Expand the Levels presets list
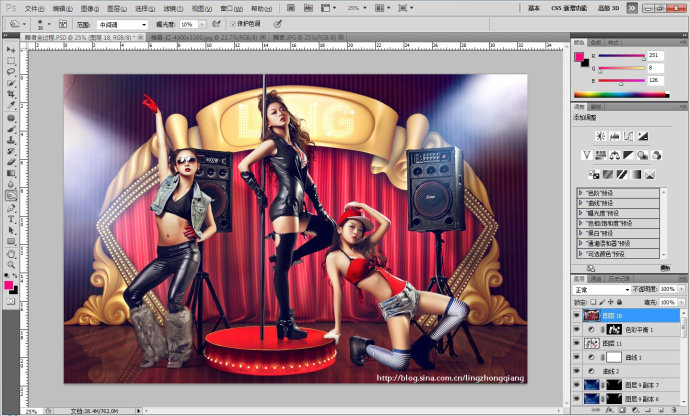The image size is (690, 416). point(581,193)
